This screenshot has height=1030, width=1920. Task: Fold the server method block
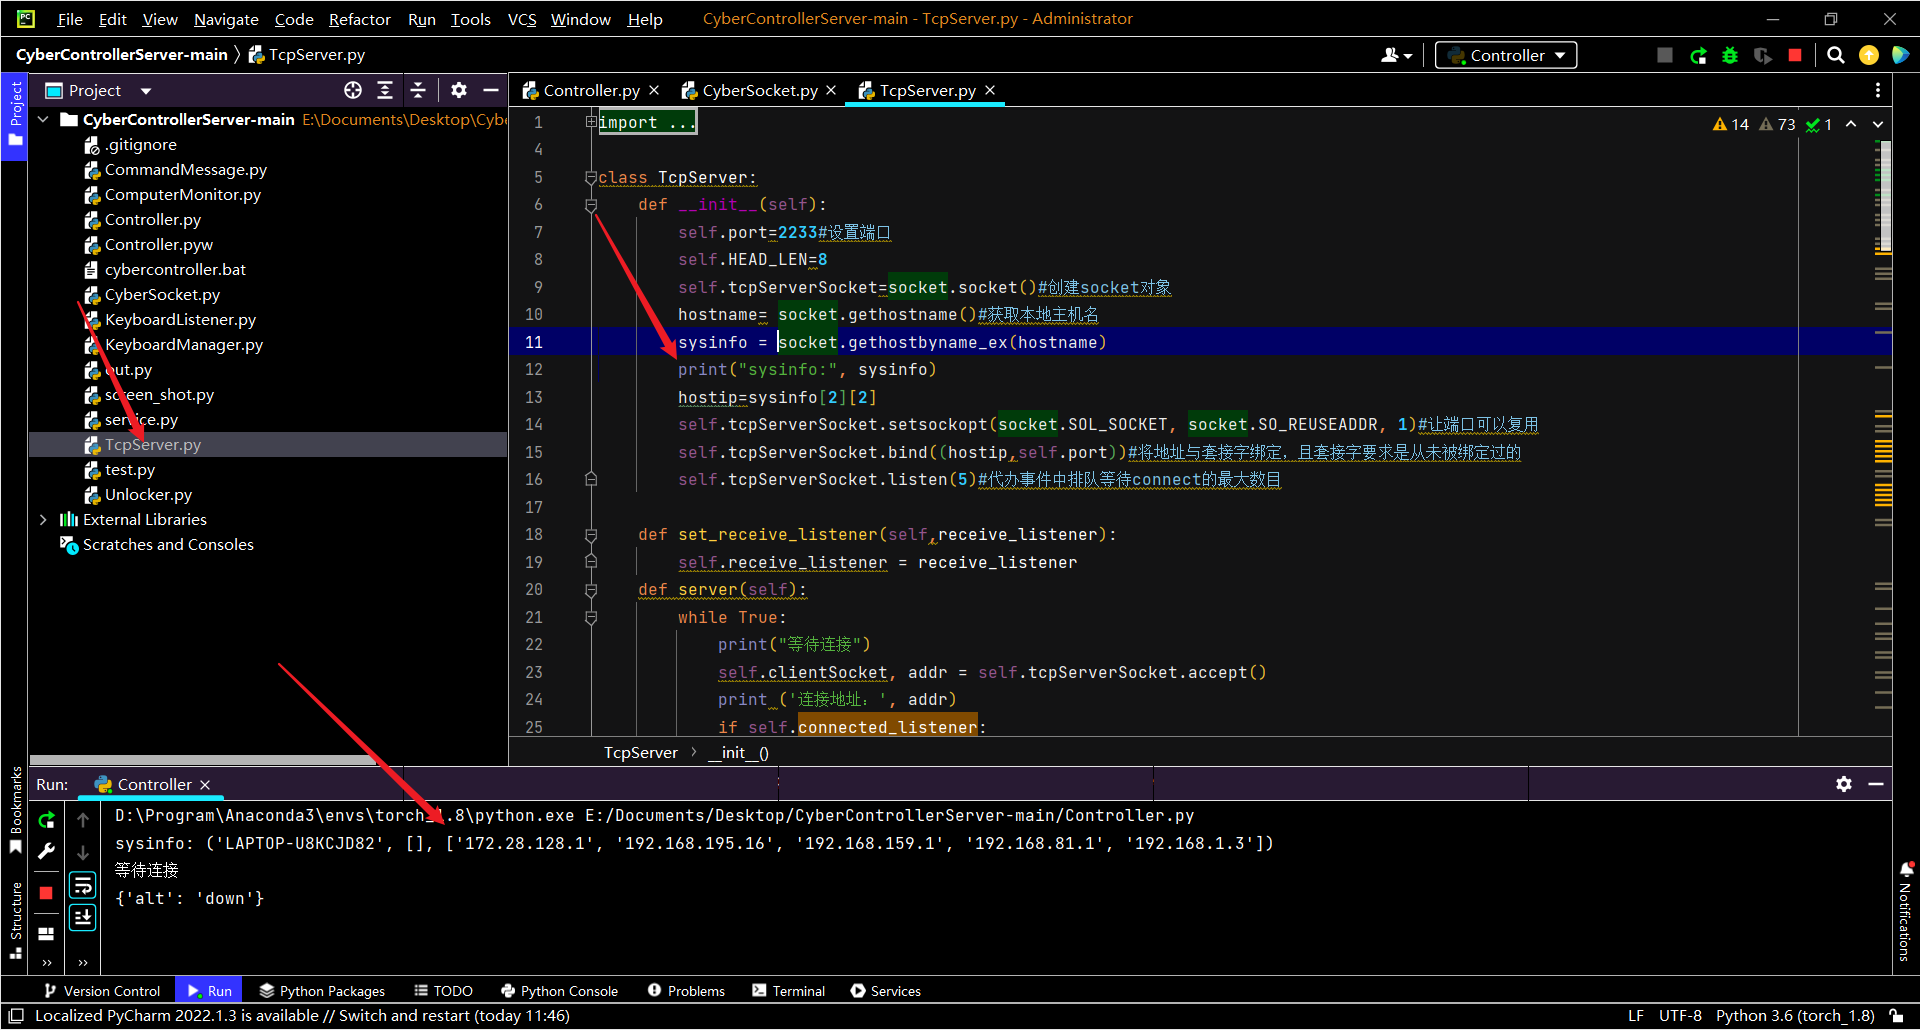tap(591, 590)
